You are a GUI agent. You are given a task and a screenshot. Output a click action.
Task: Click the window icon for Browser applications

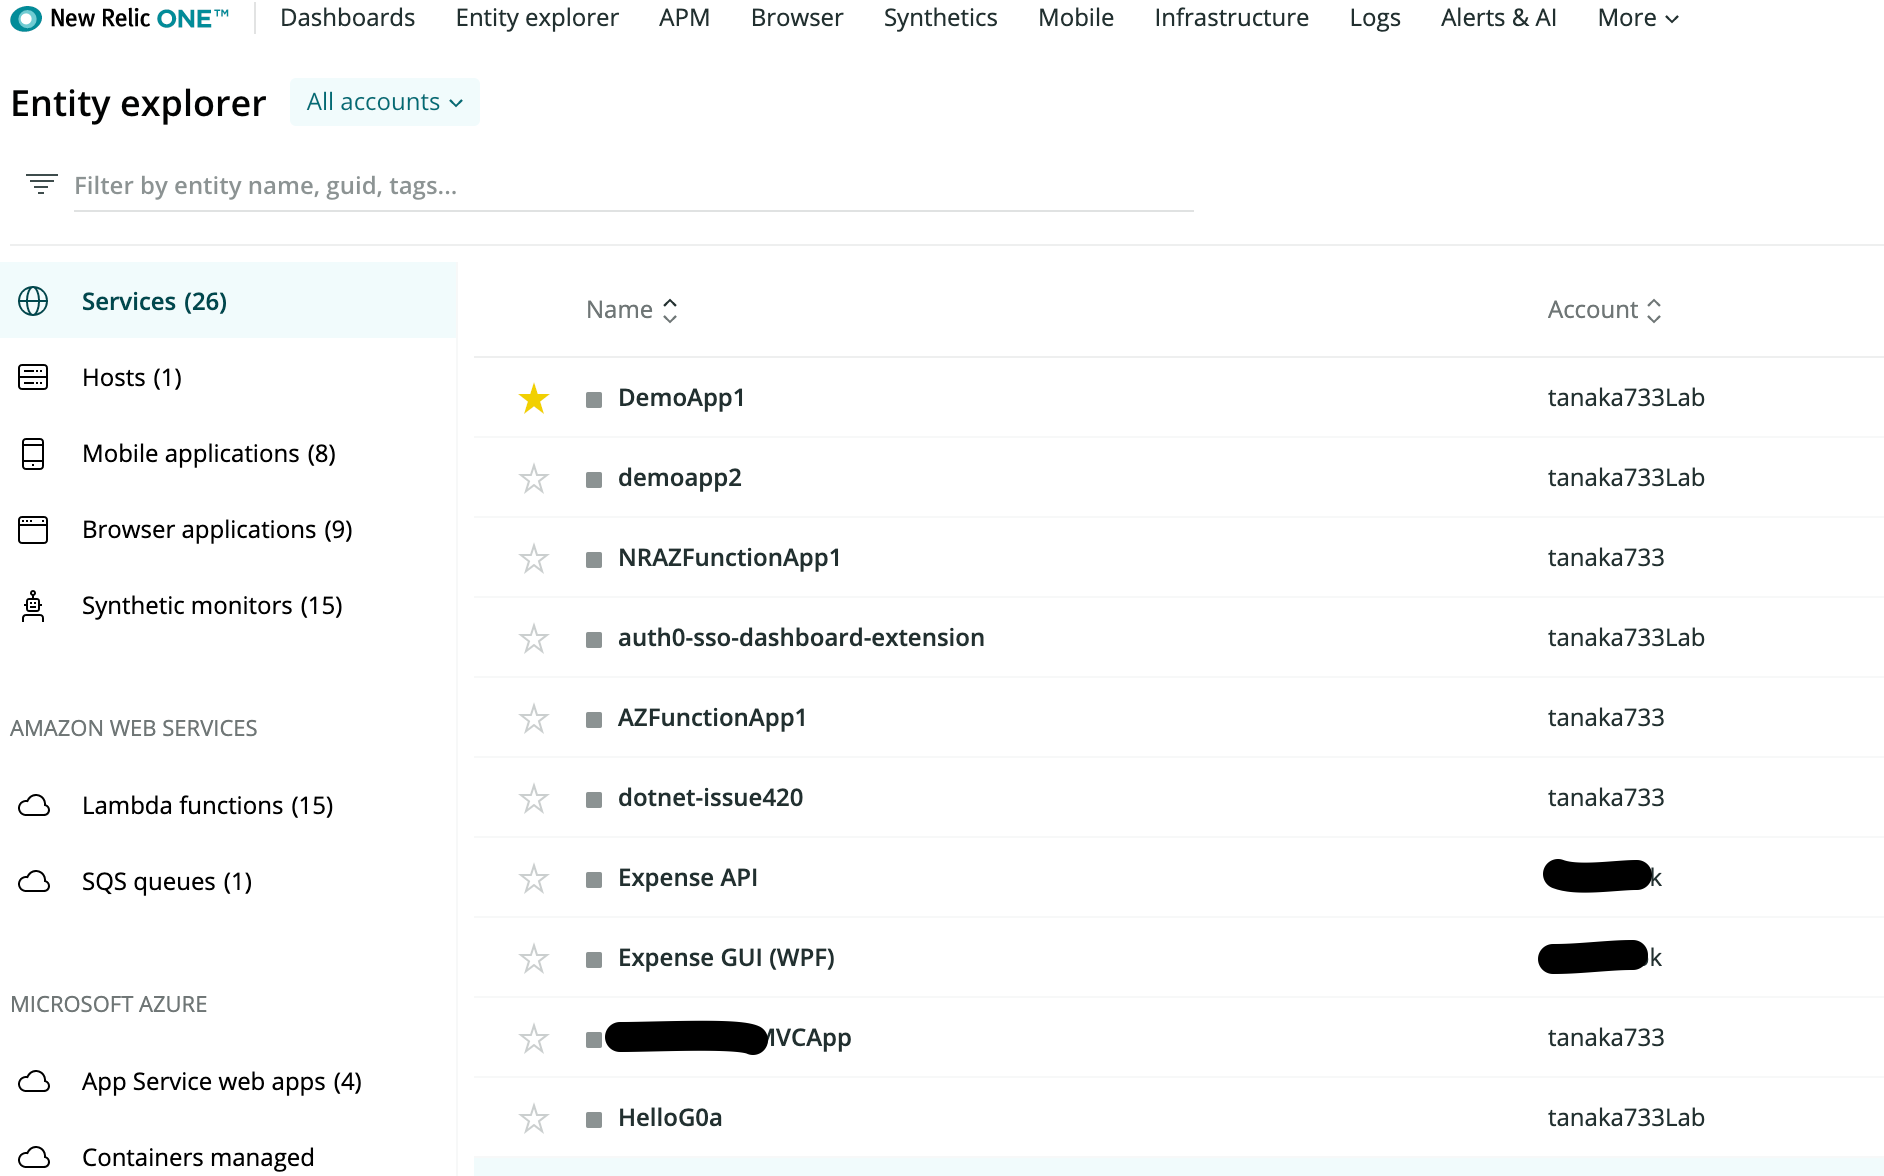click(x=33, y=529)
